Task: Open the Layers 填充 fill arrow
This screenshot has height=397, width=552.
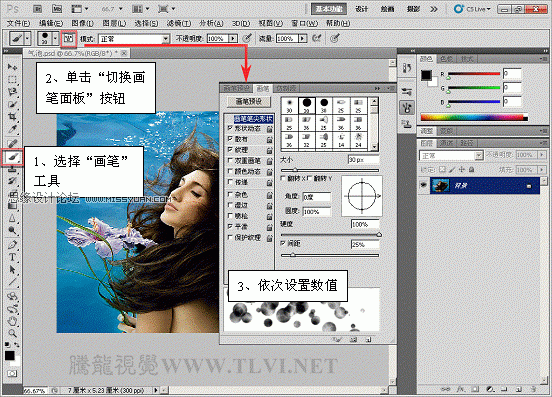Action: [x=542, y=170]
